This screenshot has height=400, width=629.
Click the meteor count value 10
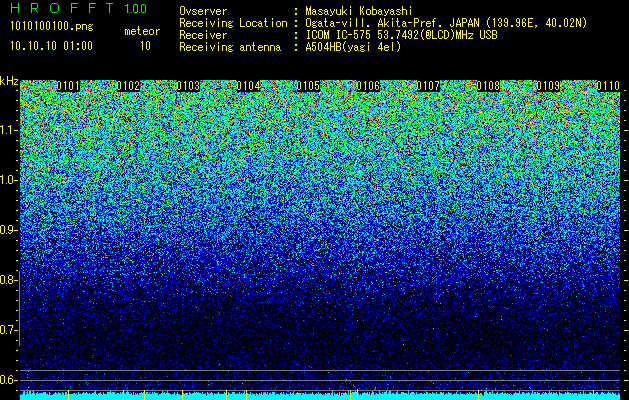(x=145, y=46)
